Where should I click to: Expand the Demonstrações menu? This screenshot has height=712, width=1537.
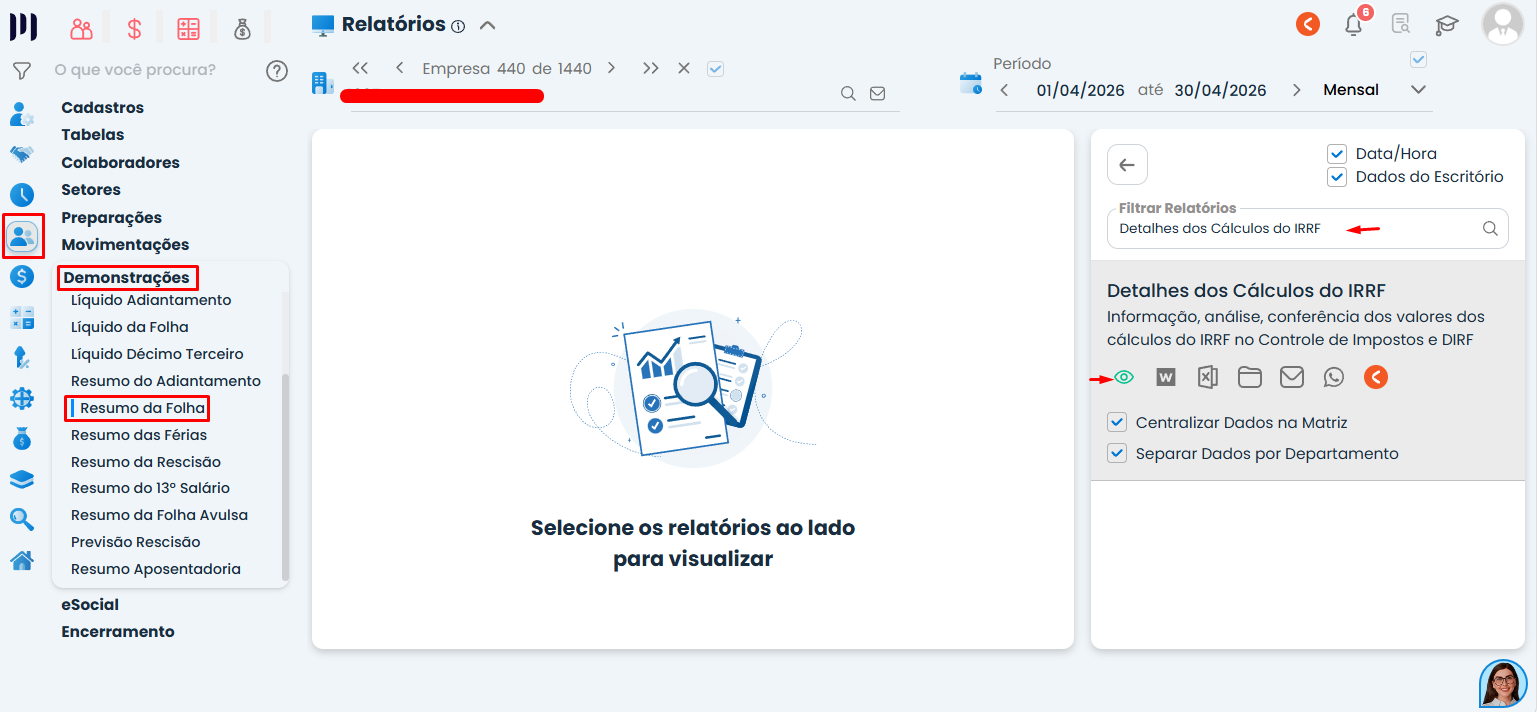pyautogui.click(x=127, y=277)
